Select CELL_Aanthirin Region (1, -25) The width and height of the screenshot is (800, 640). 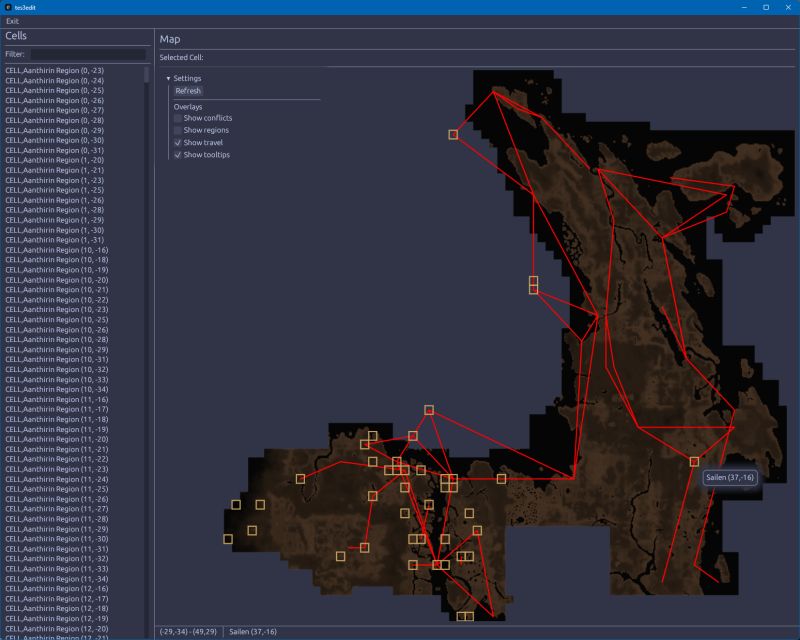pyautogui.click(x=55, y=190)
